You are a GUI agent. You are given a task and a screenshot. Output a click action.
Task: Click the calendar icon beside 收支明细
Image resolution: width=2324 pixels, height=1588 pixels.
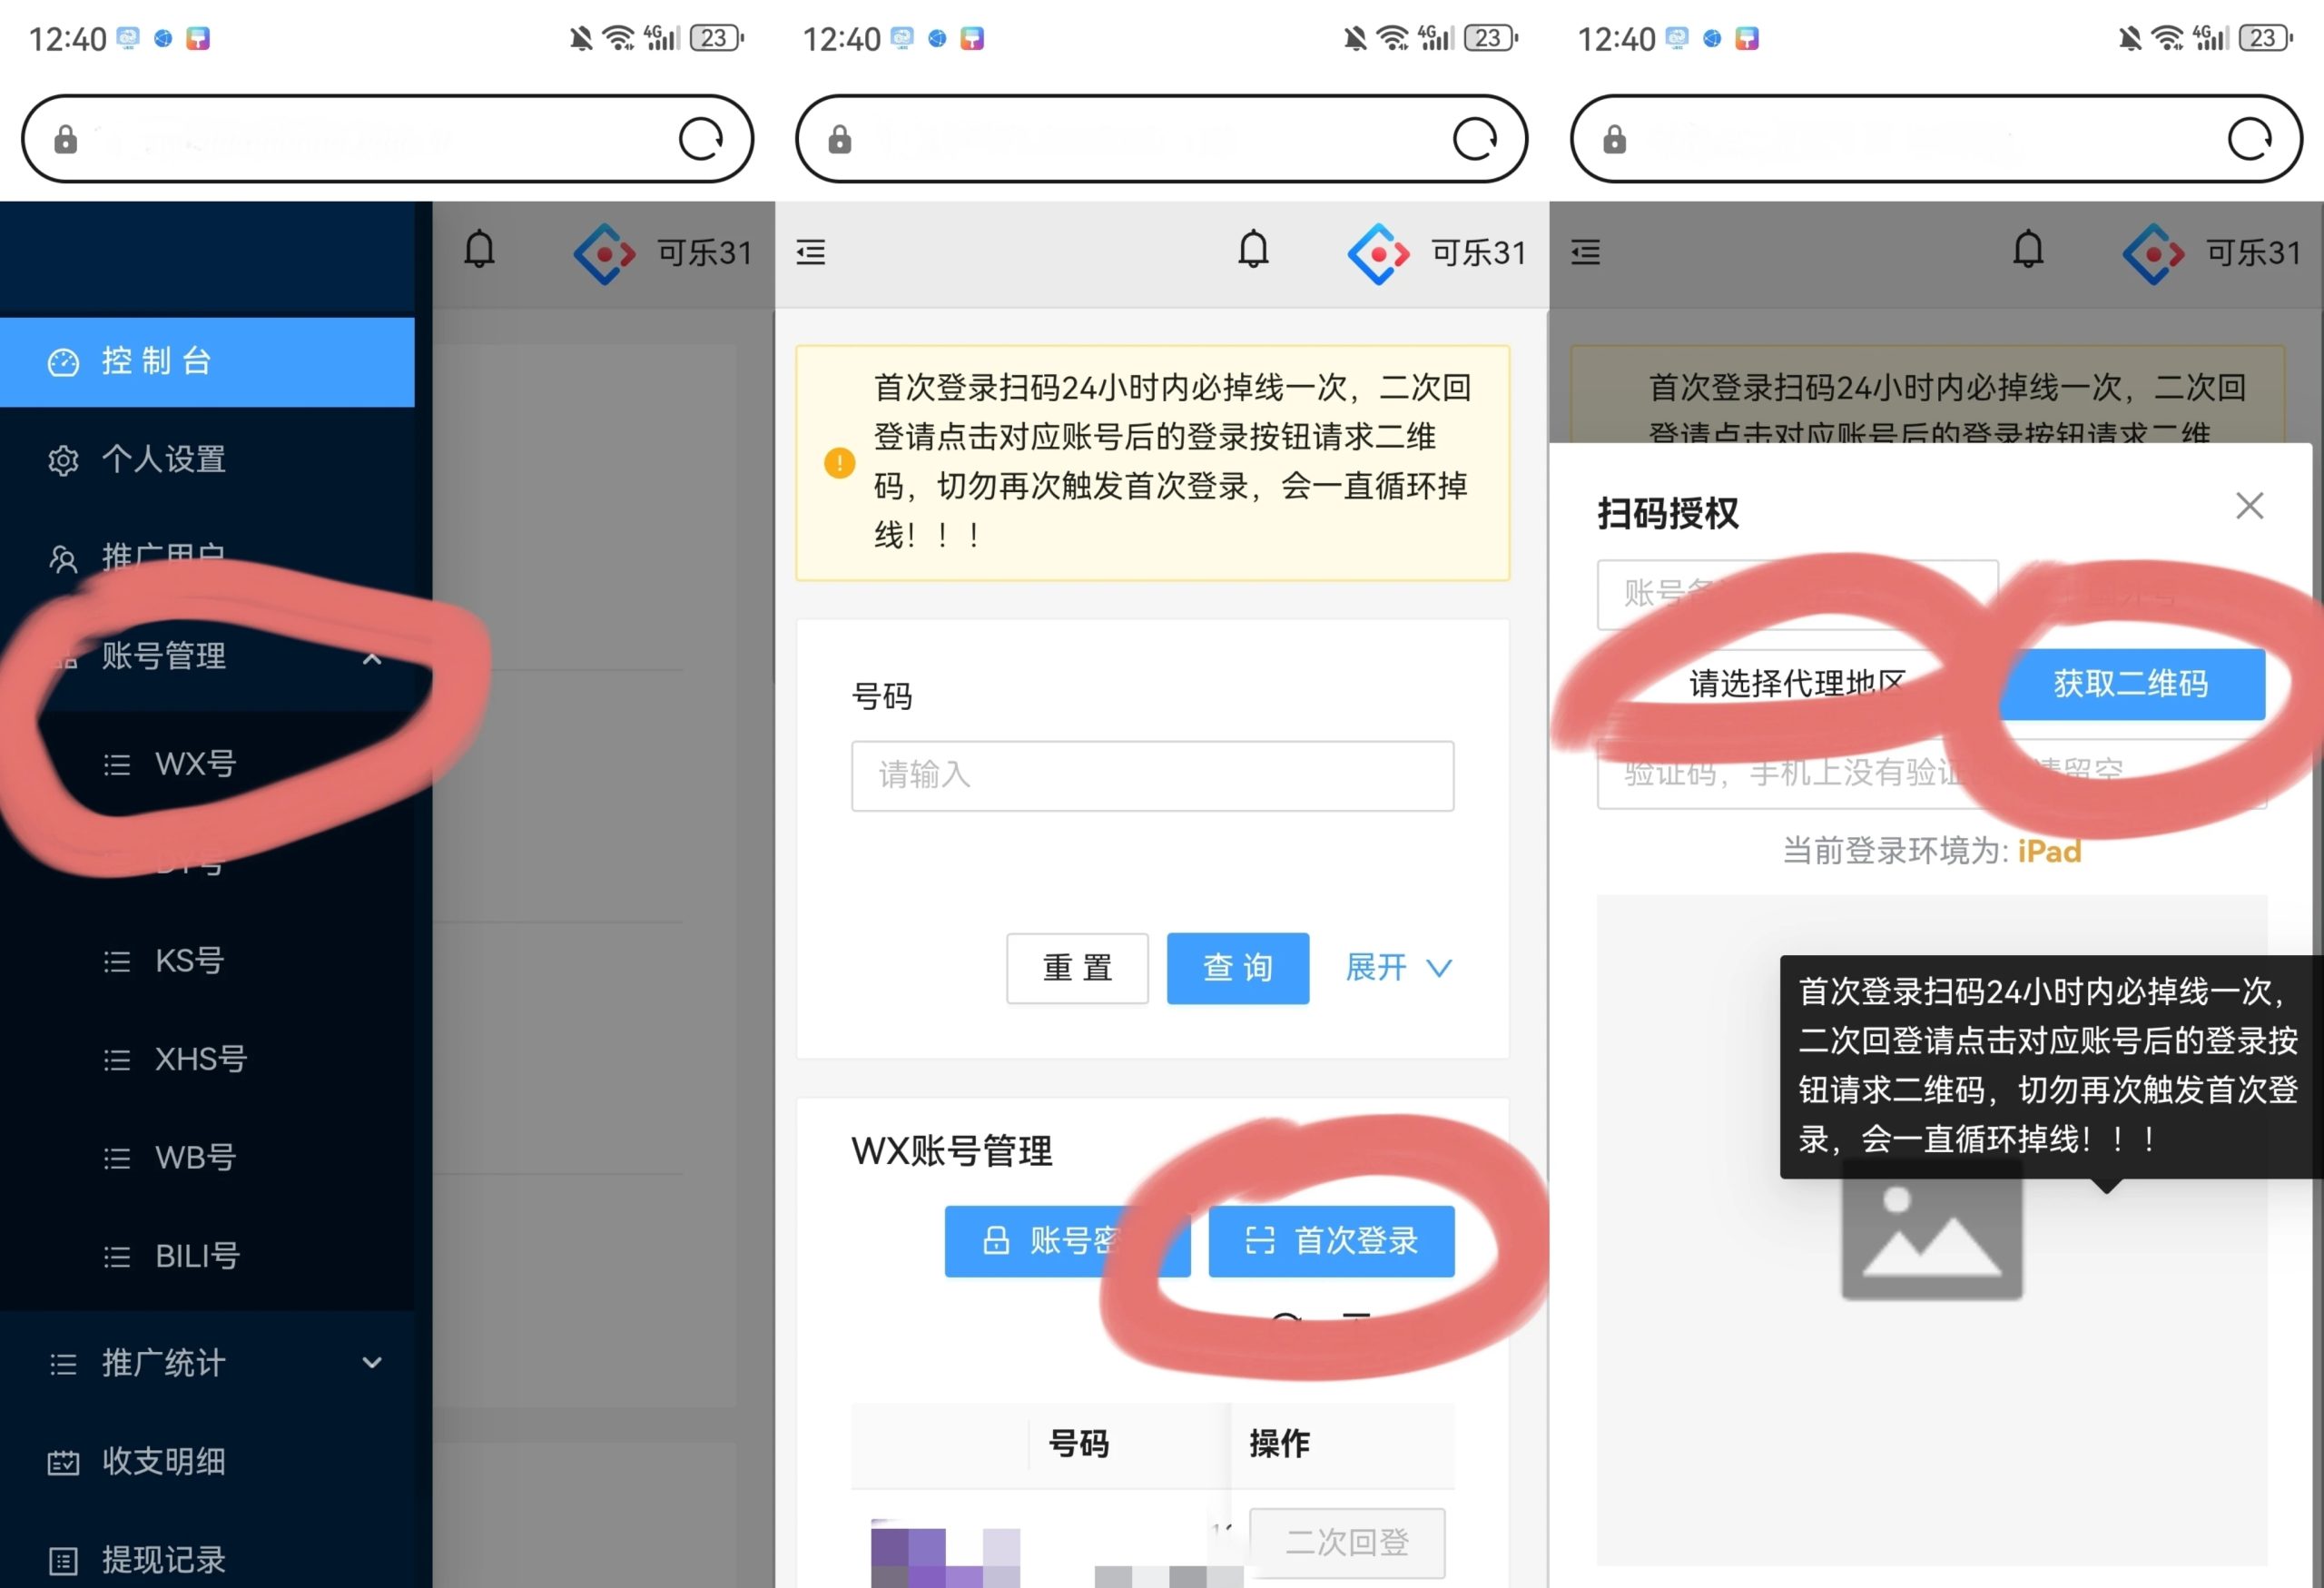(x=62, y=1461)
